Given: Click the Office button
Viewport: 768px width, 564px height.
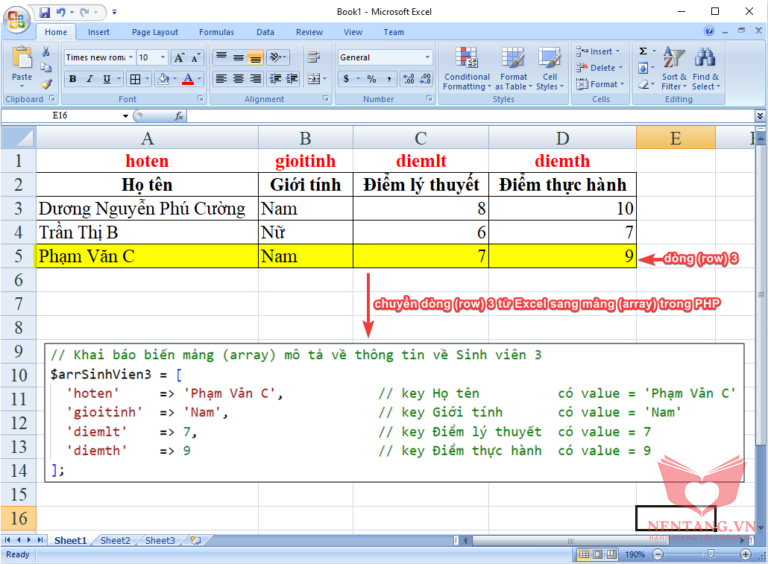Looking at the screenshot, I should 17,19.
